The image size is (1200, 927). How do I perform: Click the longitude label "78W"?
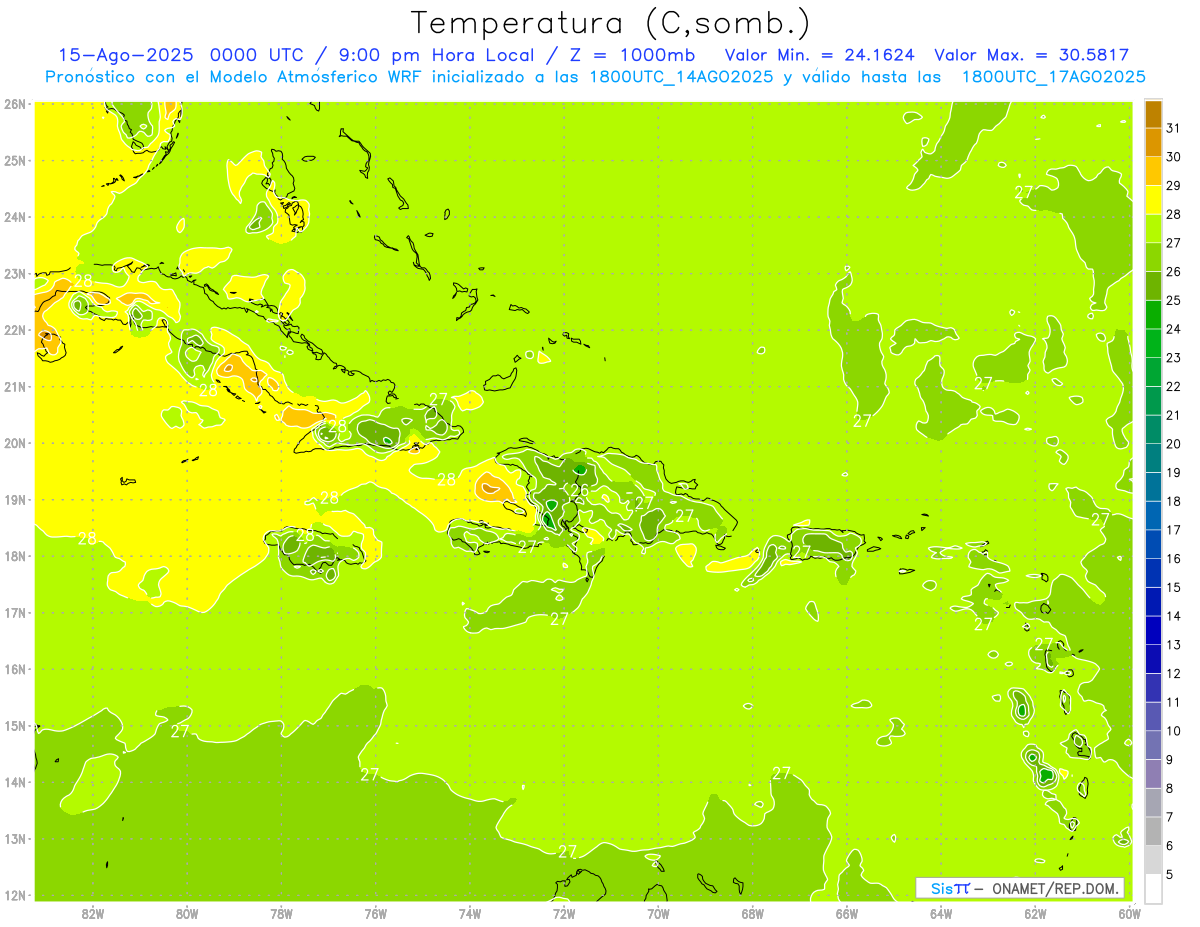tap(281, 913)
